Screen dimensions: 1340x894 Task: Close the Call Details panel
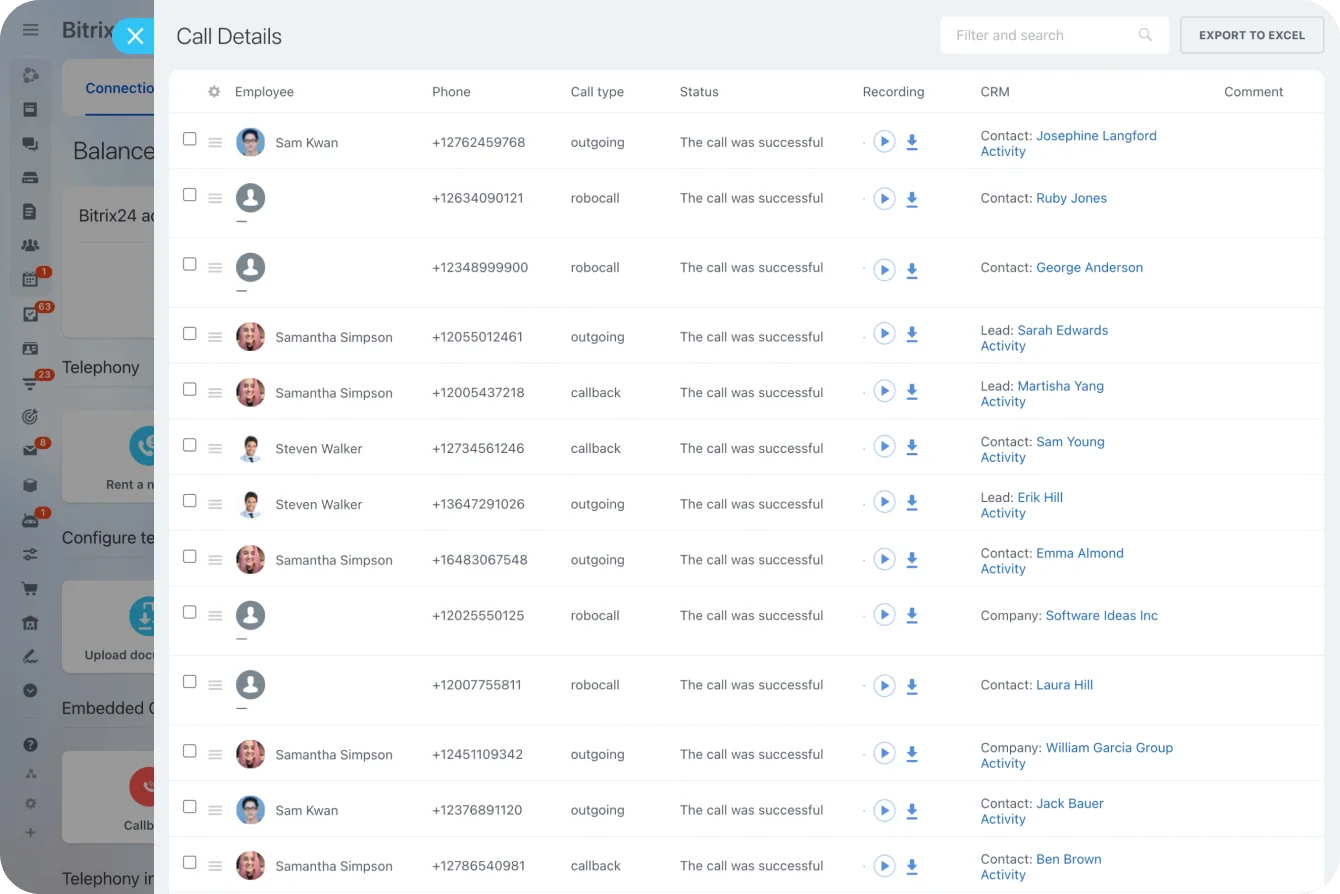click(135, 36)
